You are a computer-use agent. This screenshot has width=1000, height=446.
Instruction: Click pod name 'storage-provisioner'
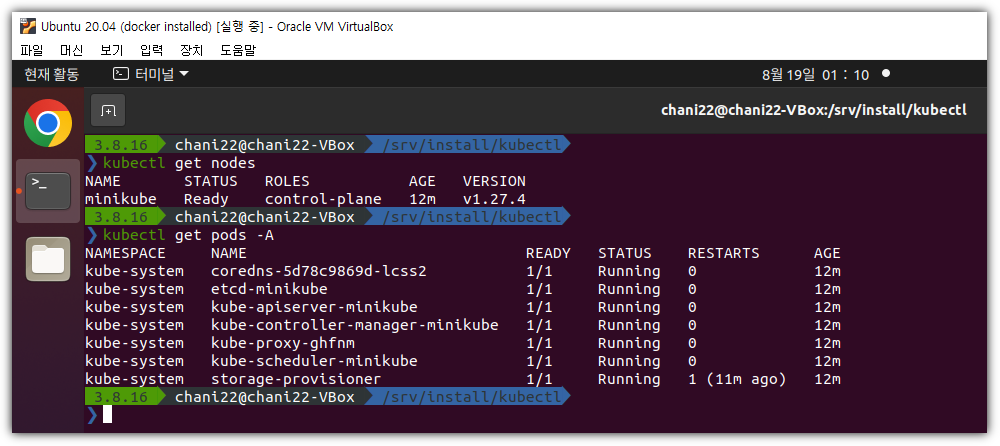point(296,379)
